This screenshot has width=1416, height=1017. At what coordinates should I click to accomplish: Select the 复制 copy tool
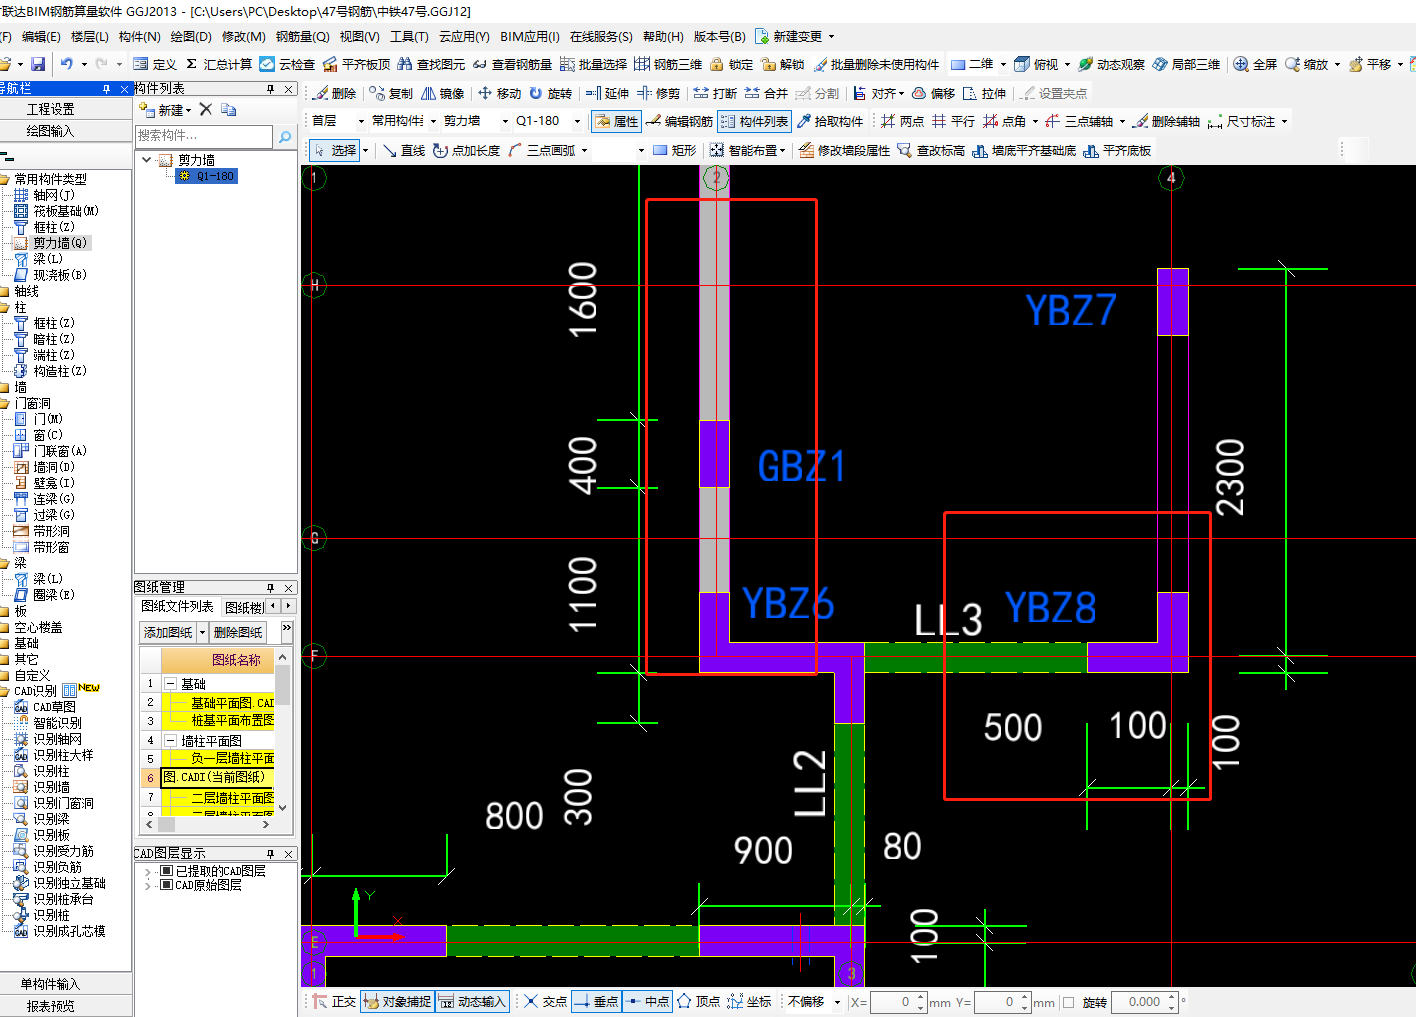(391, 93)
